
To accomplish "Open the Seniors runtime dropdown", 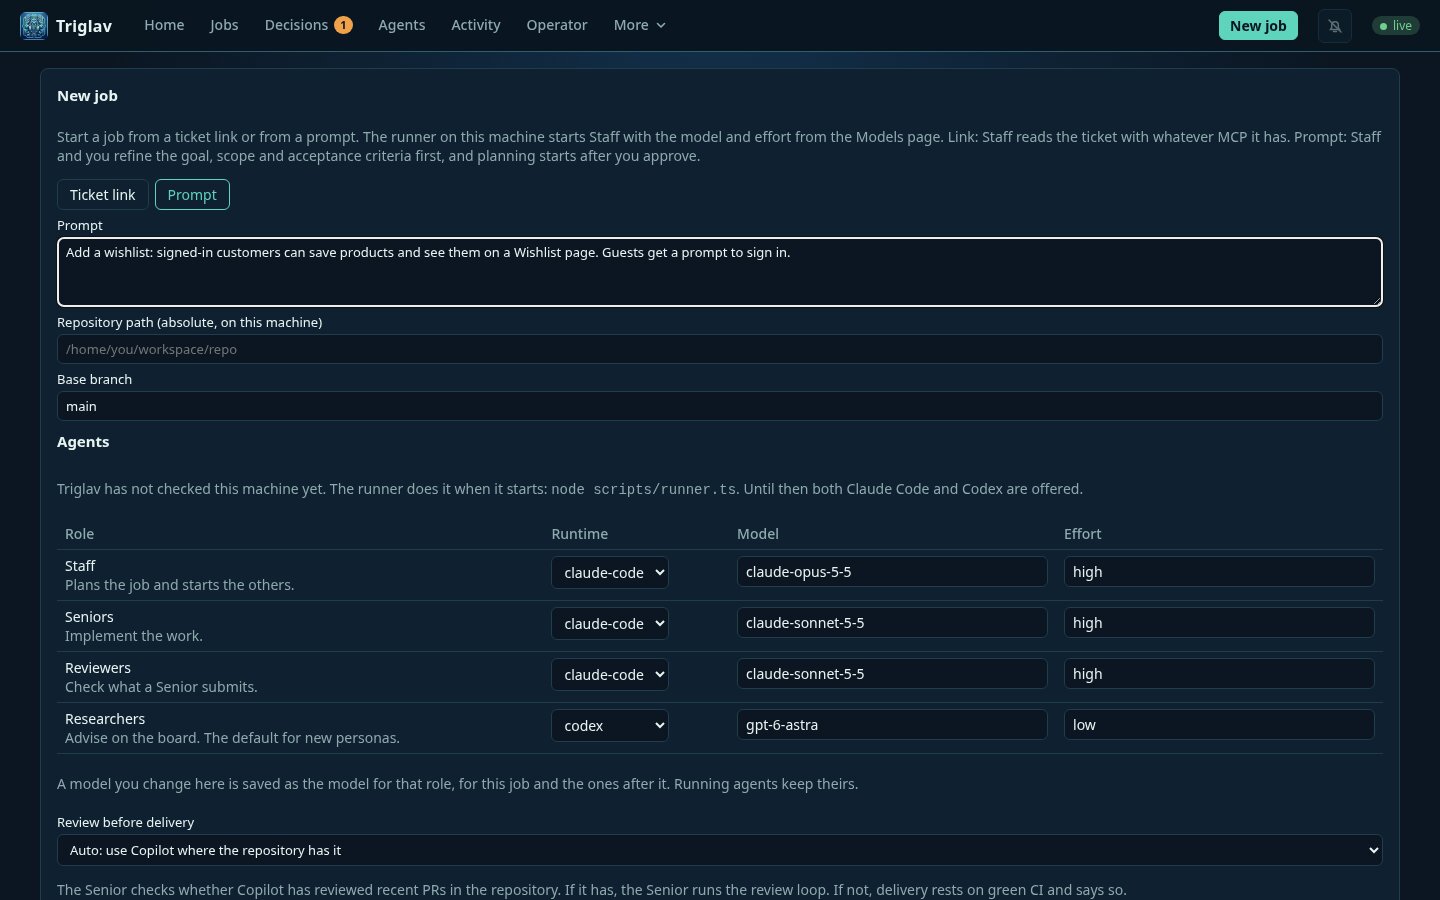I will point(610,624).
